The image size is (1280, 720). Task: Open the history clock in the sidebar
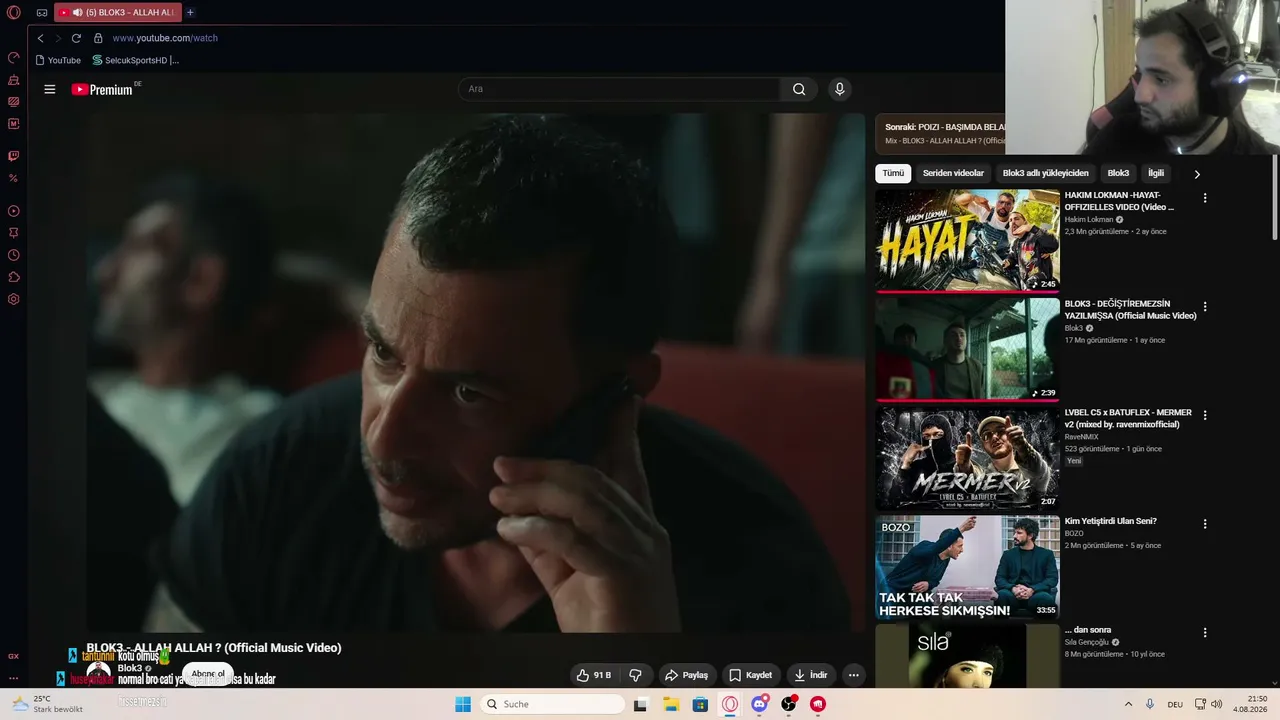(x=13, y=255)
